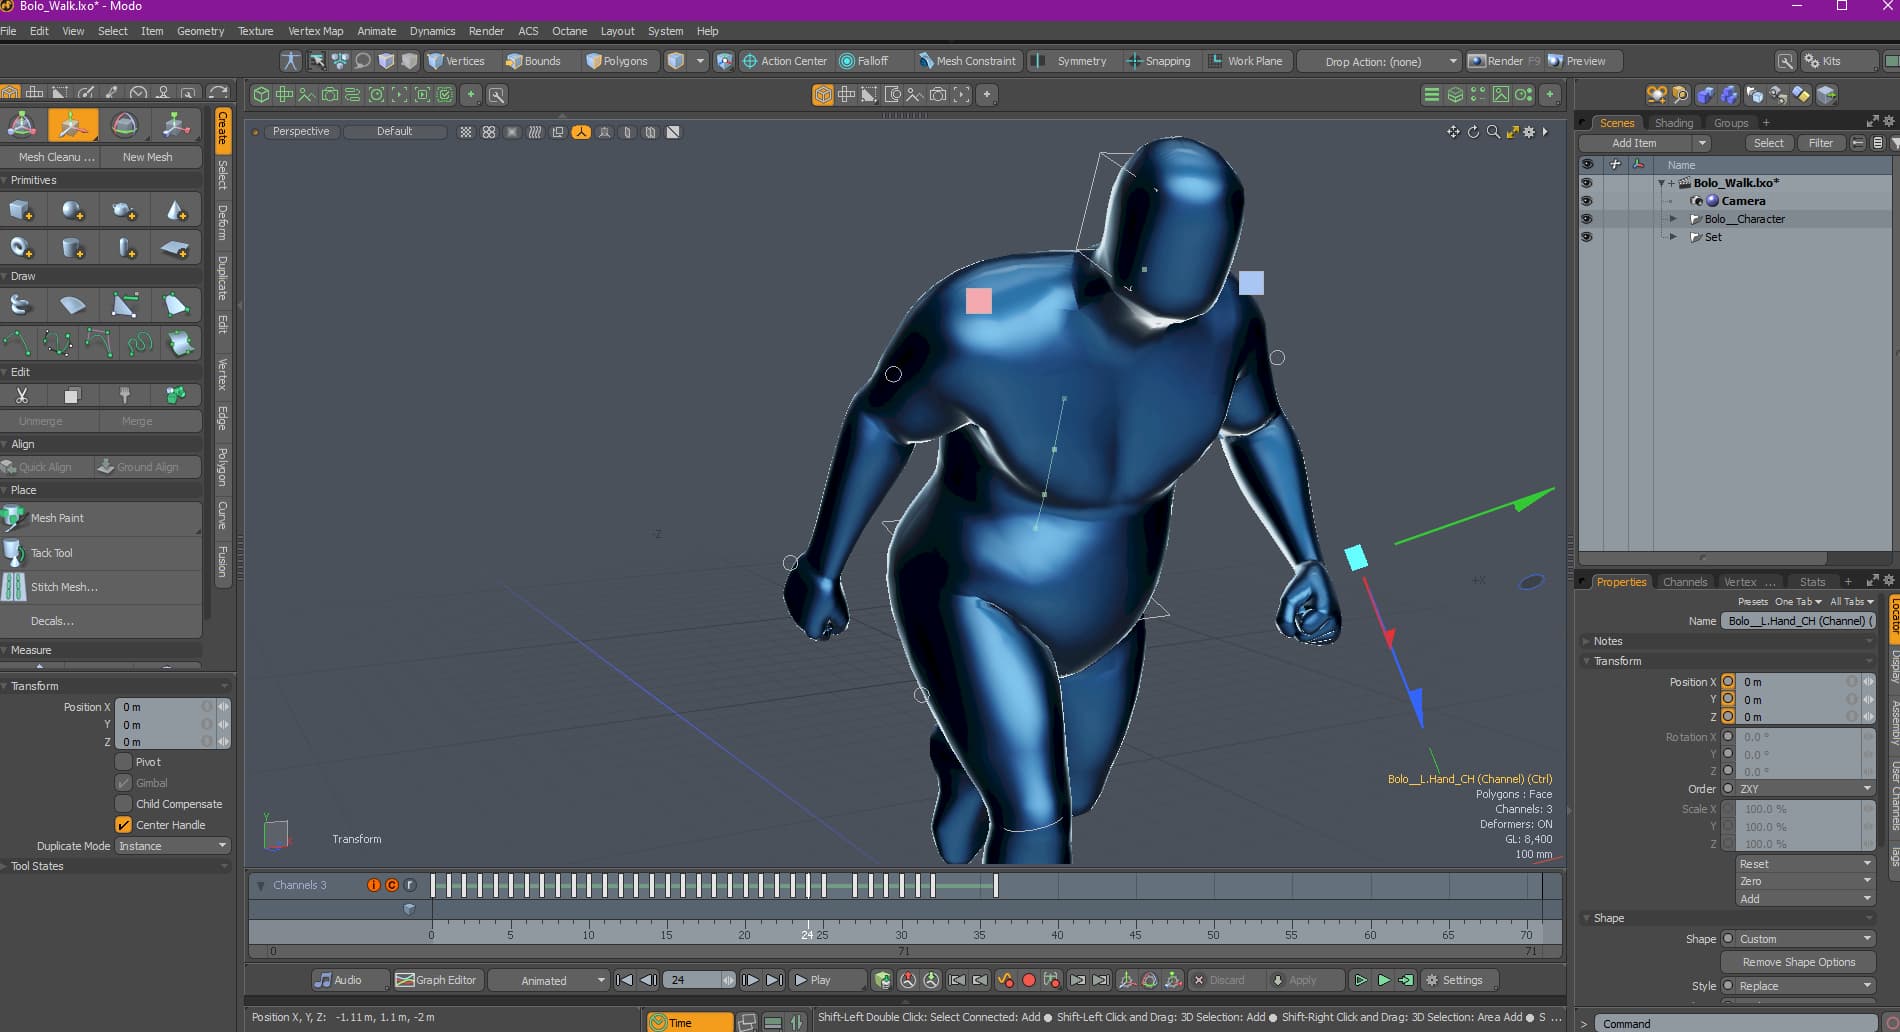The width and height of the screenshot is (1900, 1032).
Task: Click the Filter button in Scenes
Action: (1820, 143)
